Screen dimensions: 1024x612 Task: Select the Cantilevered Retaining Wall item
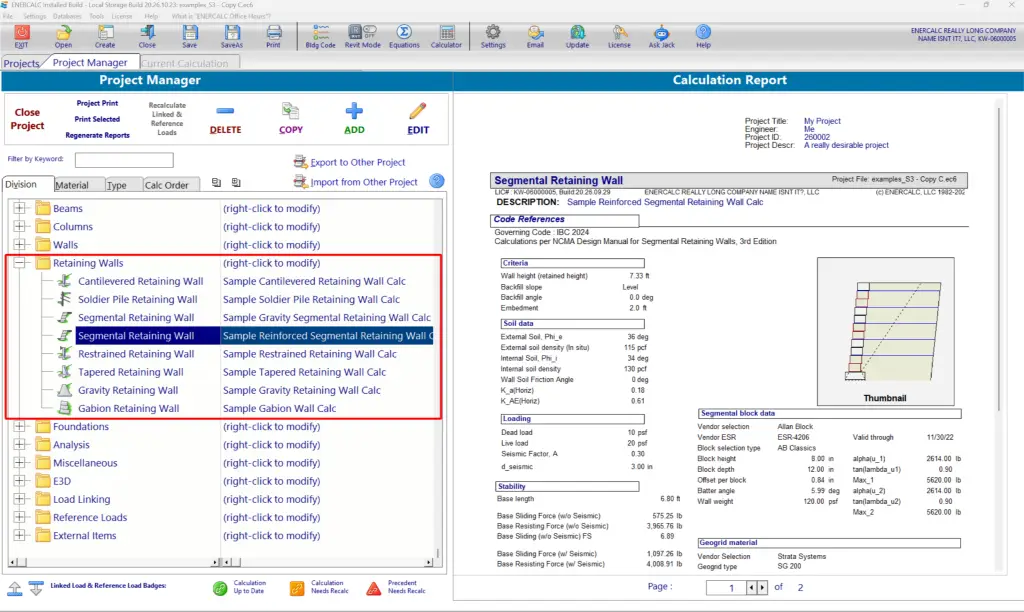coord(140,281)
